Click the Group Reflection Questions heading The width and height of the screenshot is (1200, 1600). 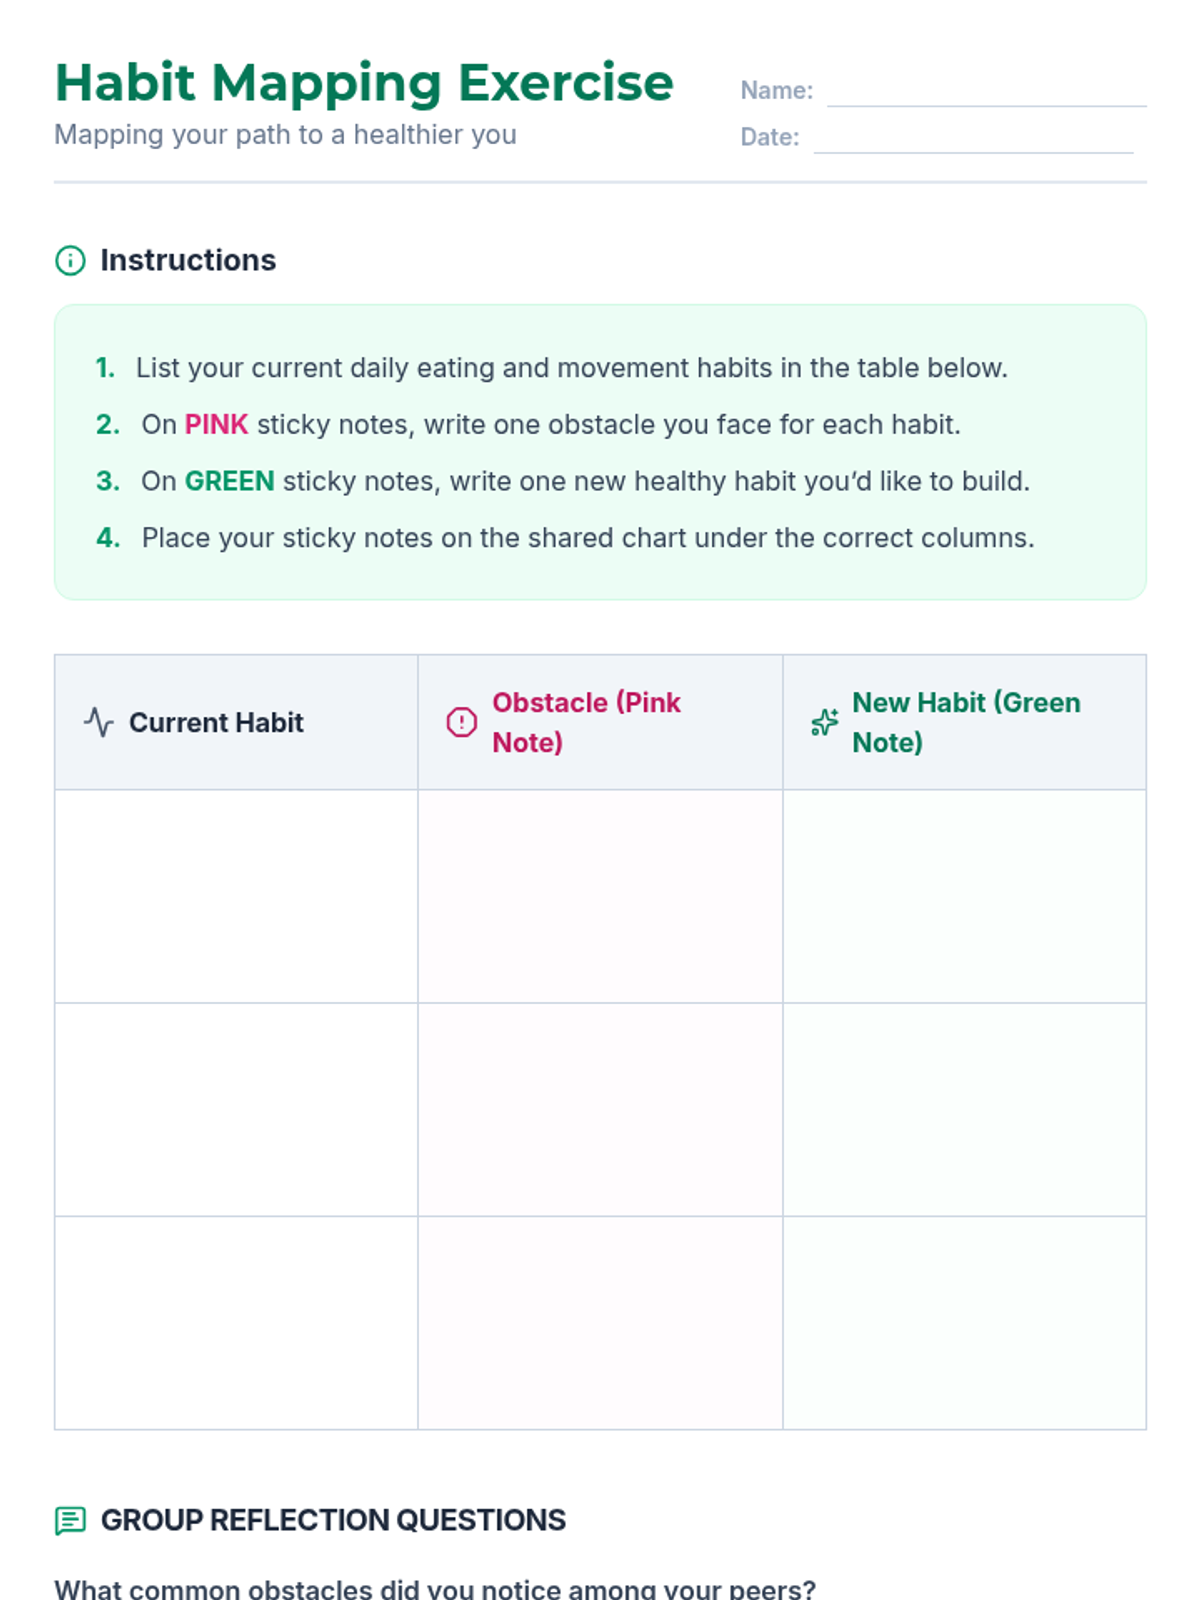pos(333,1520)
